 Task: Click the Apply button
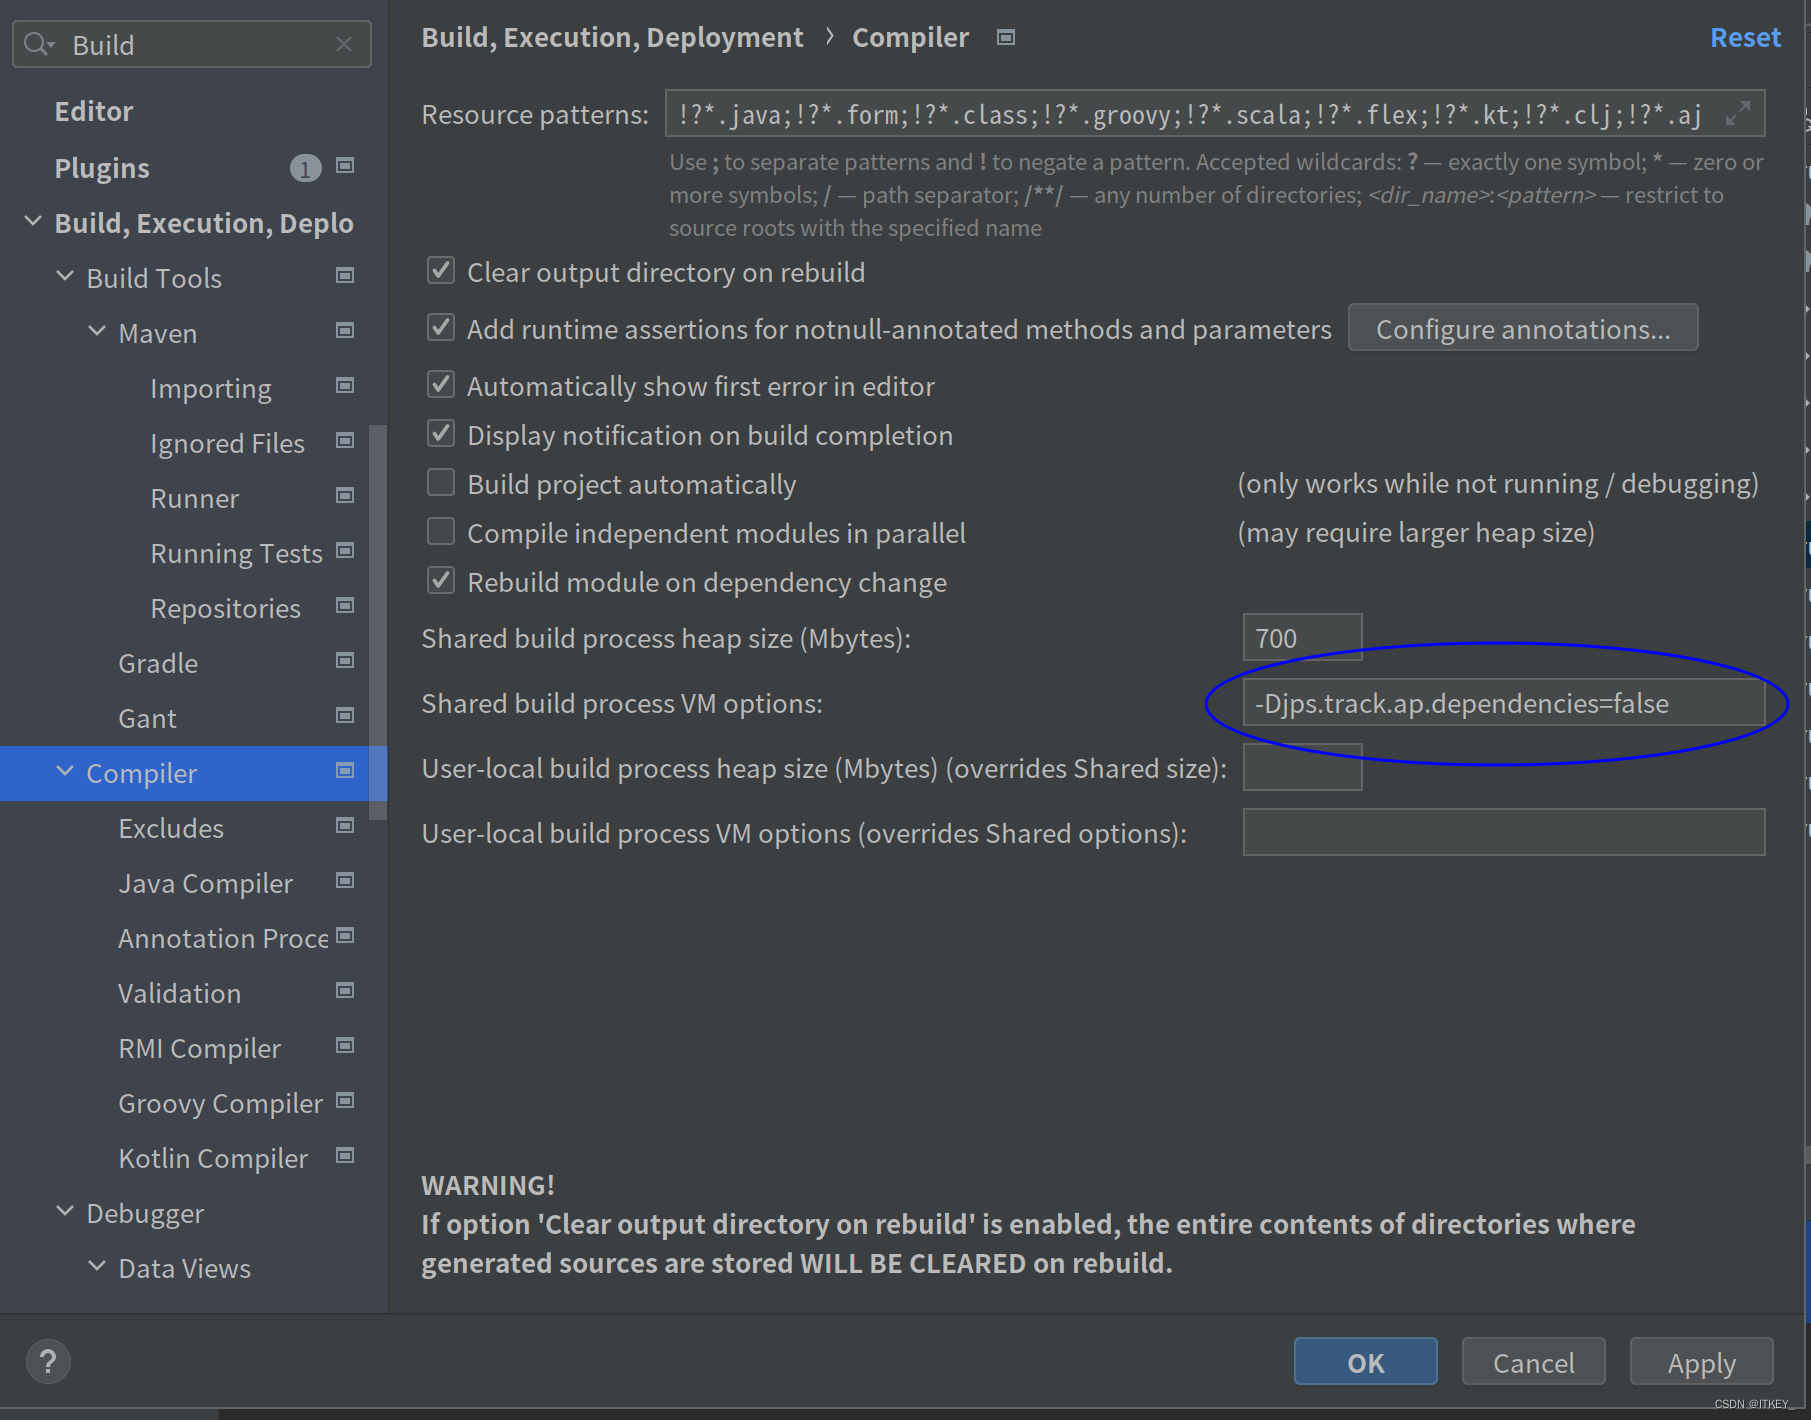[1702, 1362]
